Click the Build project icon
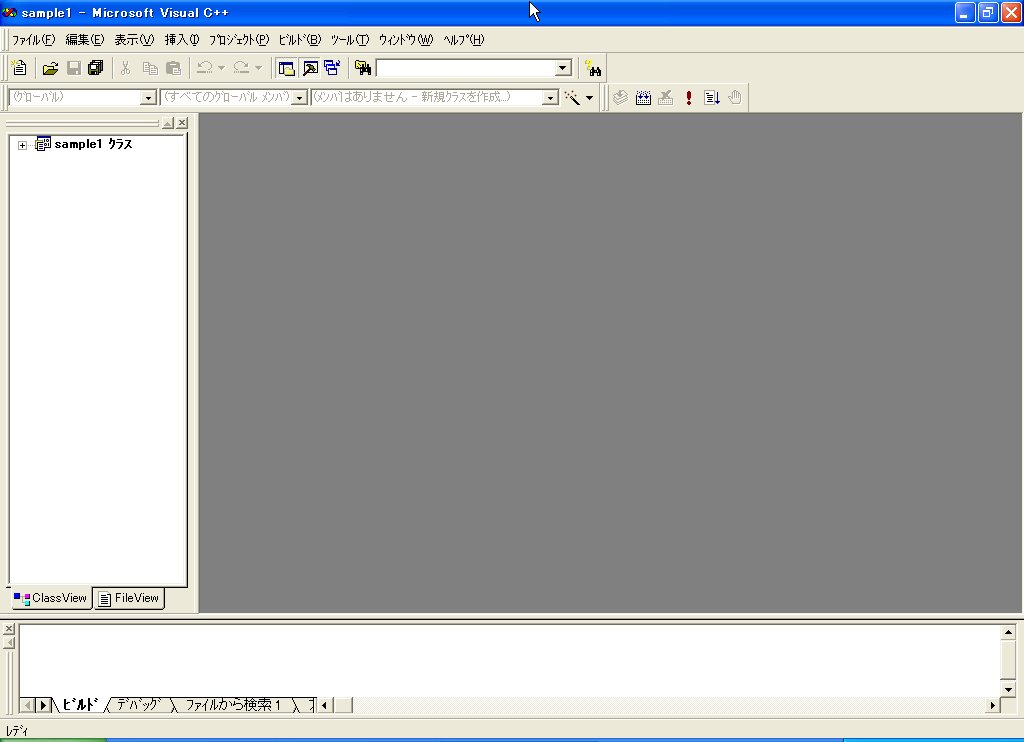The height and width of the screenshot is (742, 1024). coord(643,97)
